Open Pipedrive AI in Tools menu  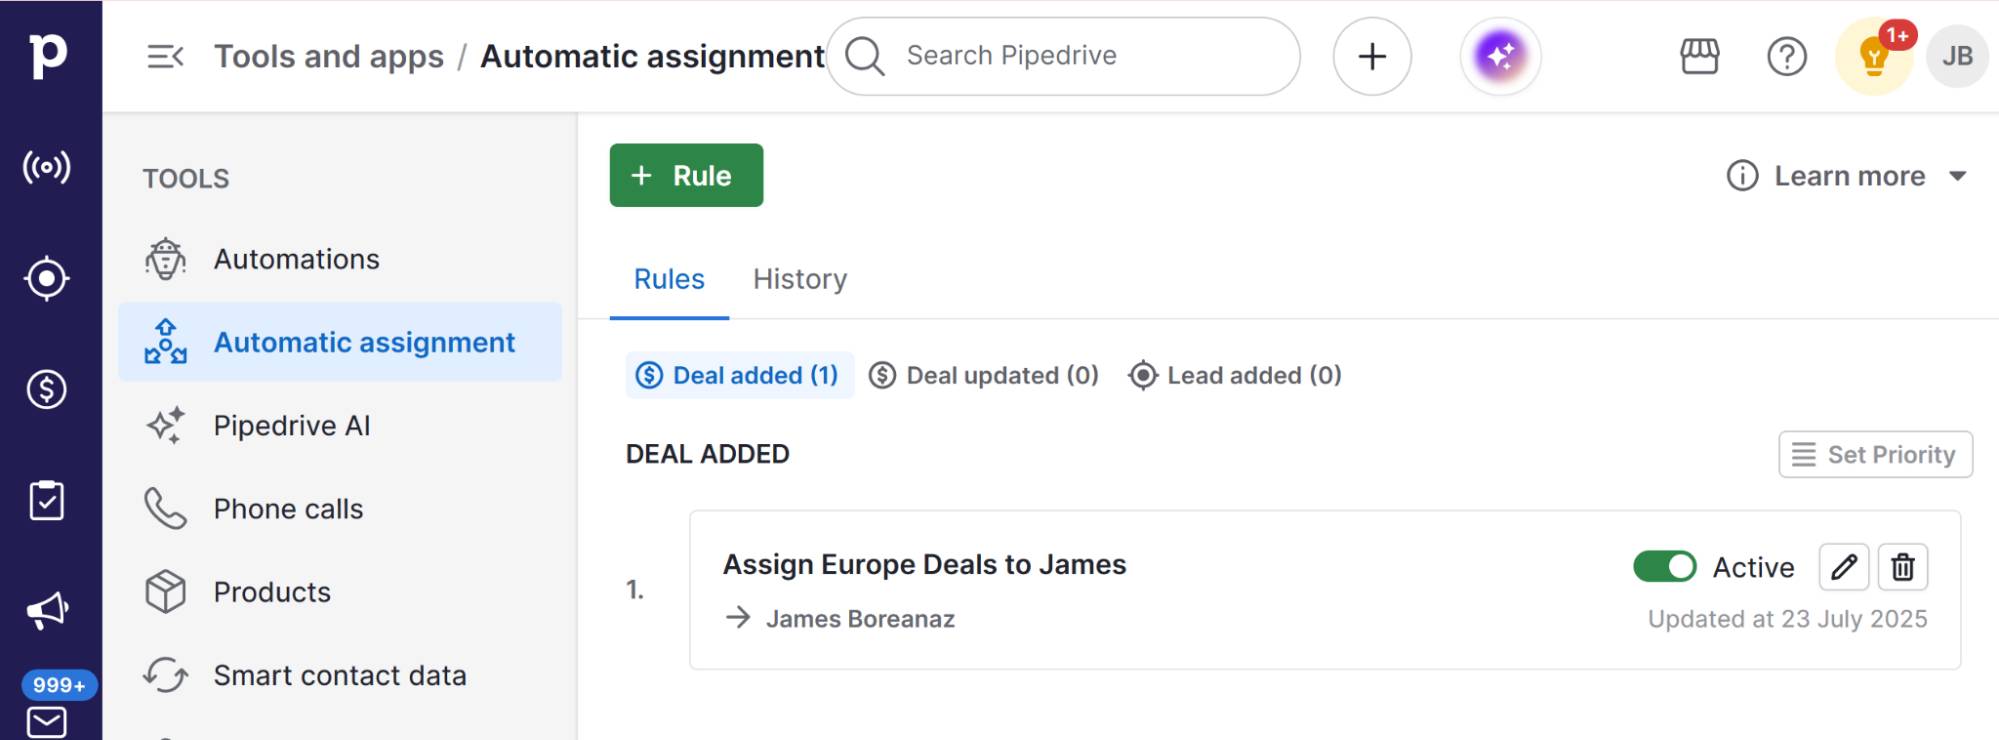[340, 426]
